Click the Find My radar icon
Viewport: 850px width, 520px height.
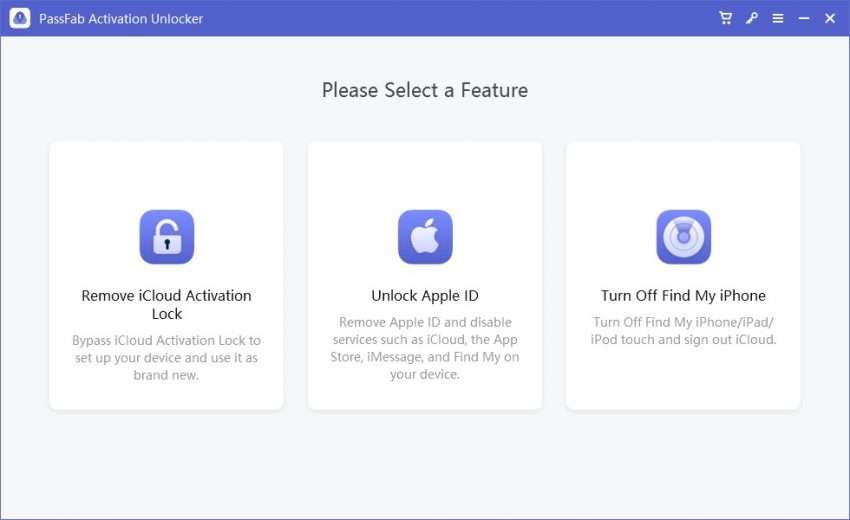(684, 237)
